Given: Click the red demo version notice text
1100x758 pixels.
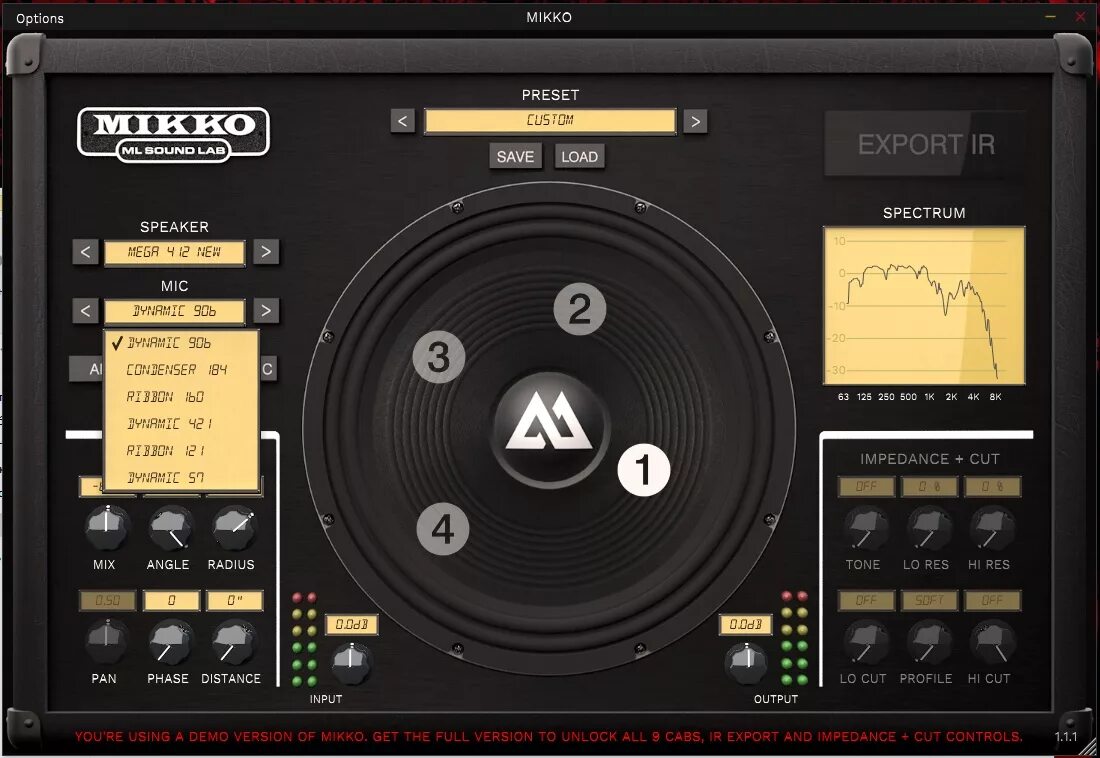Looking at the screenshot, I should (549, 737).
